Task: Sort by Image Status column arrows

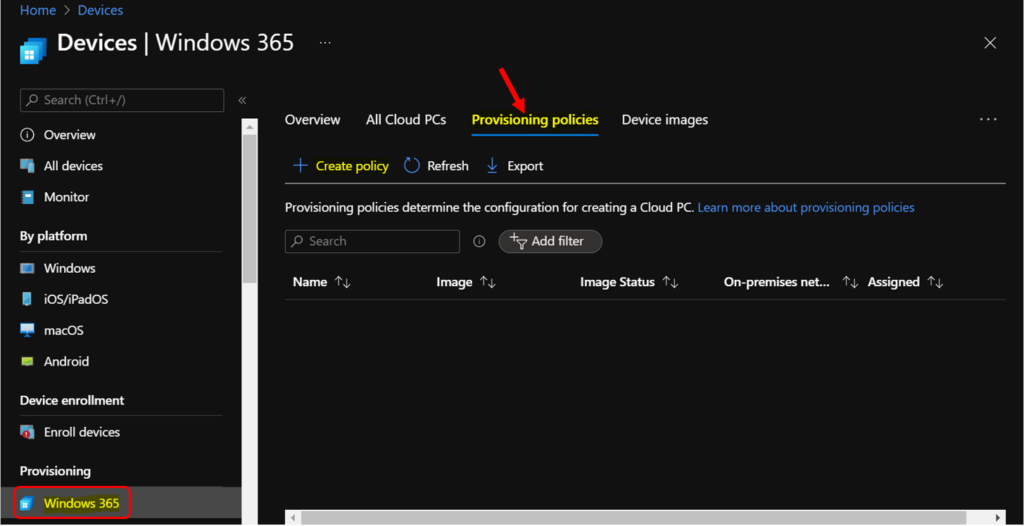Action: (x=670, y=282)
